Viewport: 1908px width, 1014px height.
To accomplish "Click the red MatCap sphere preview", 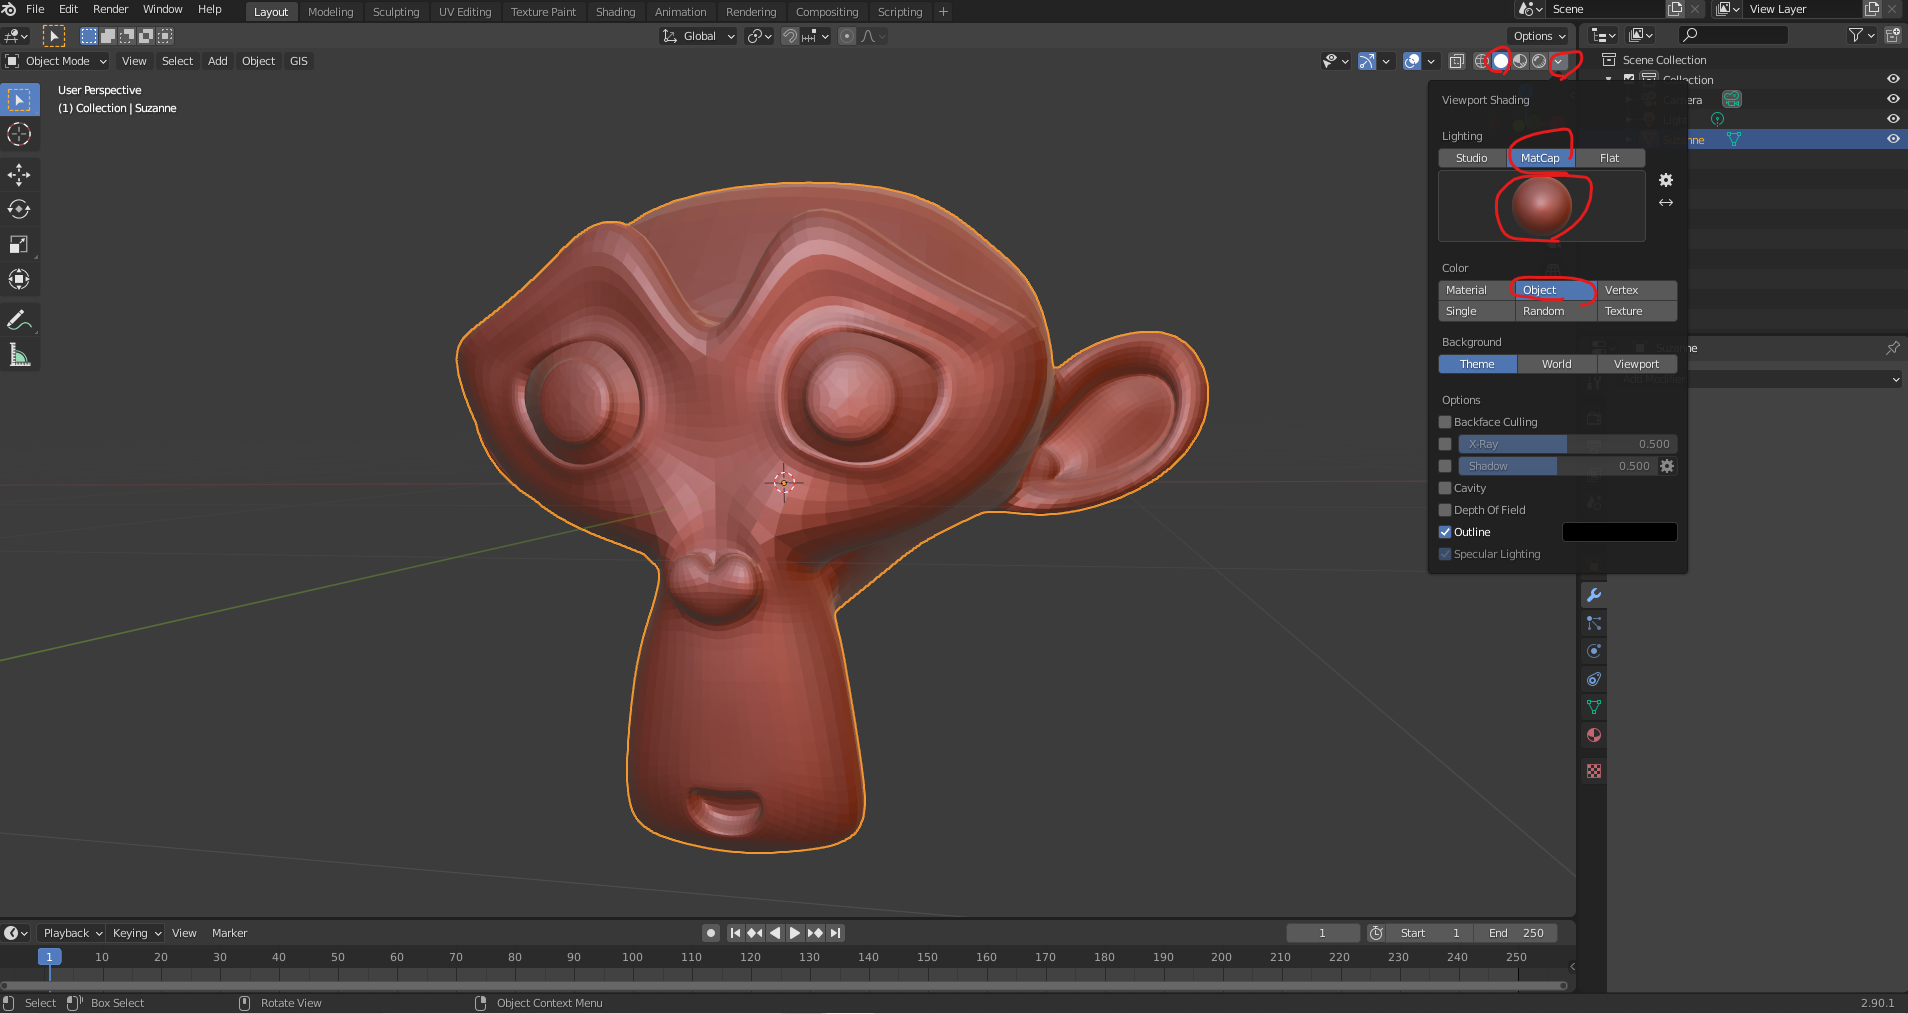I will 1541,205.
